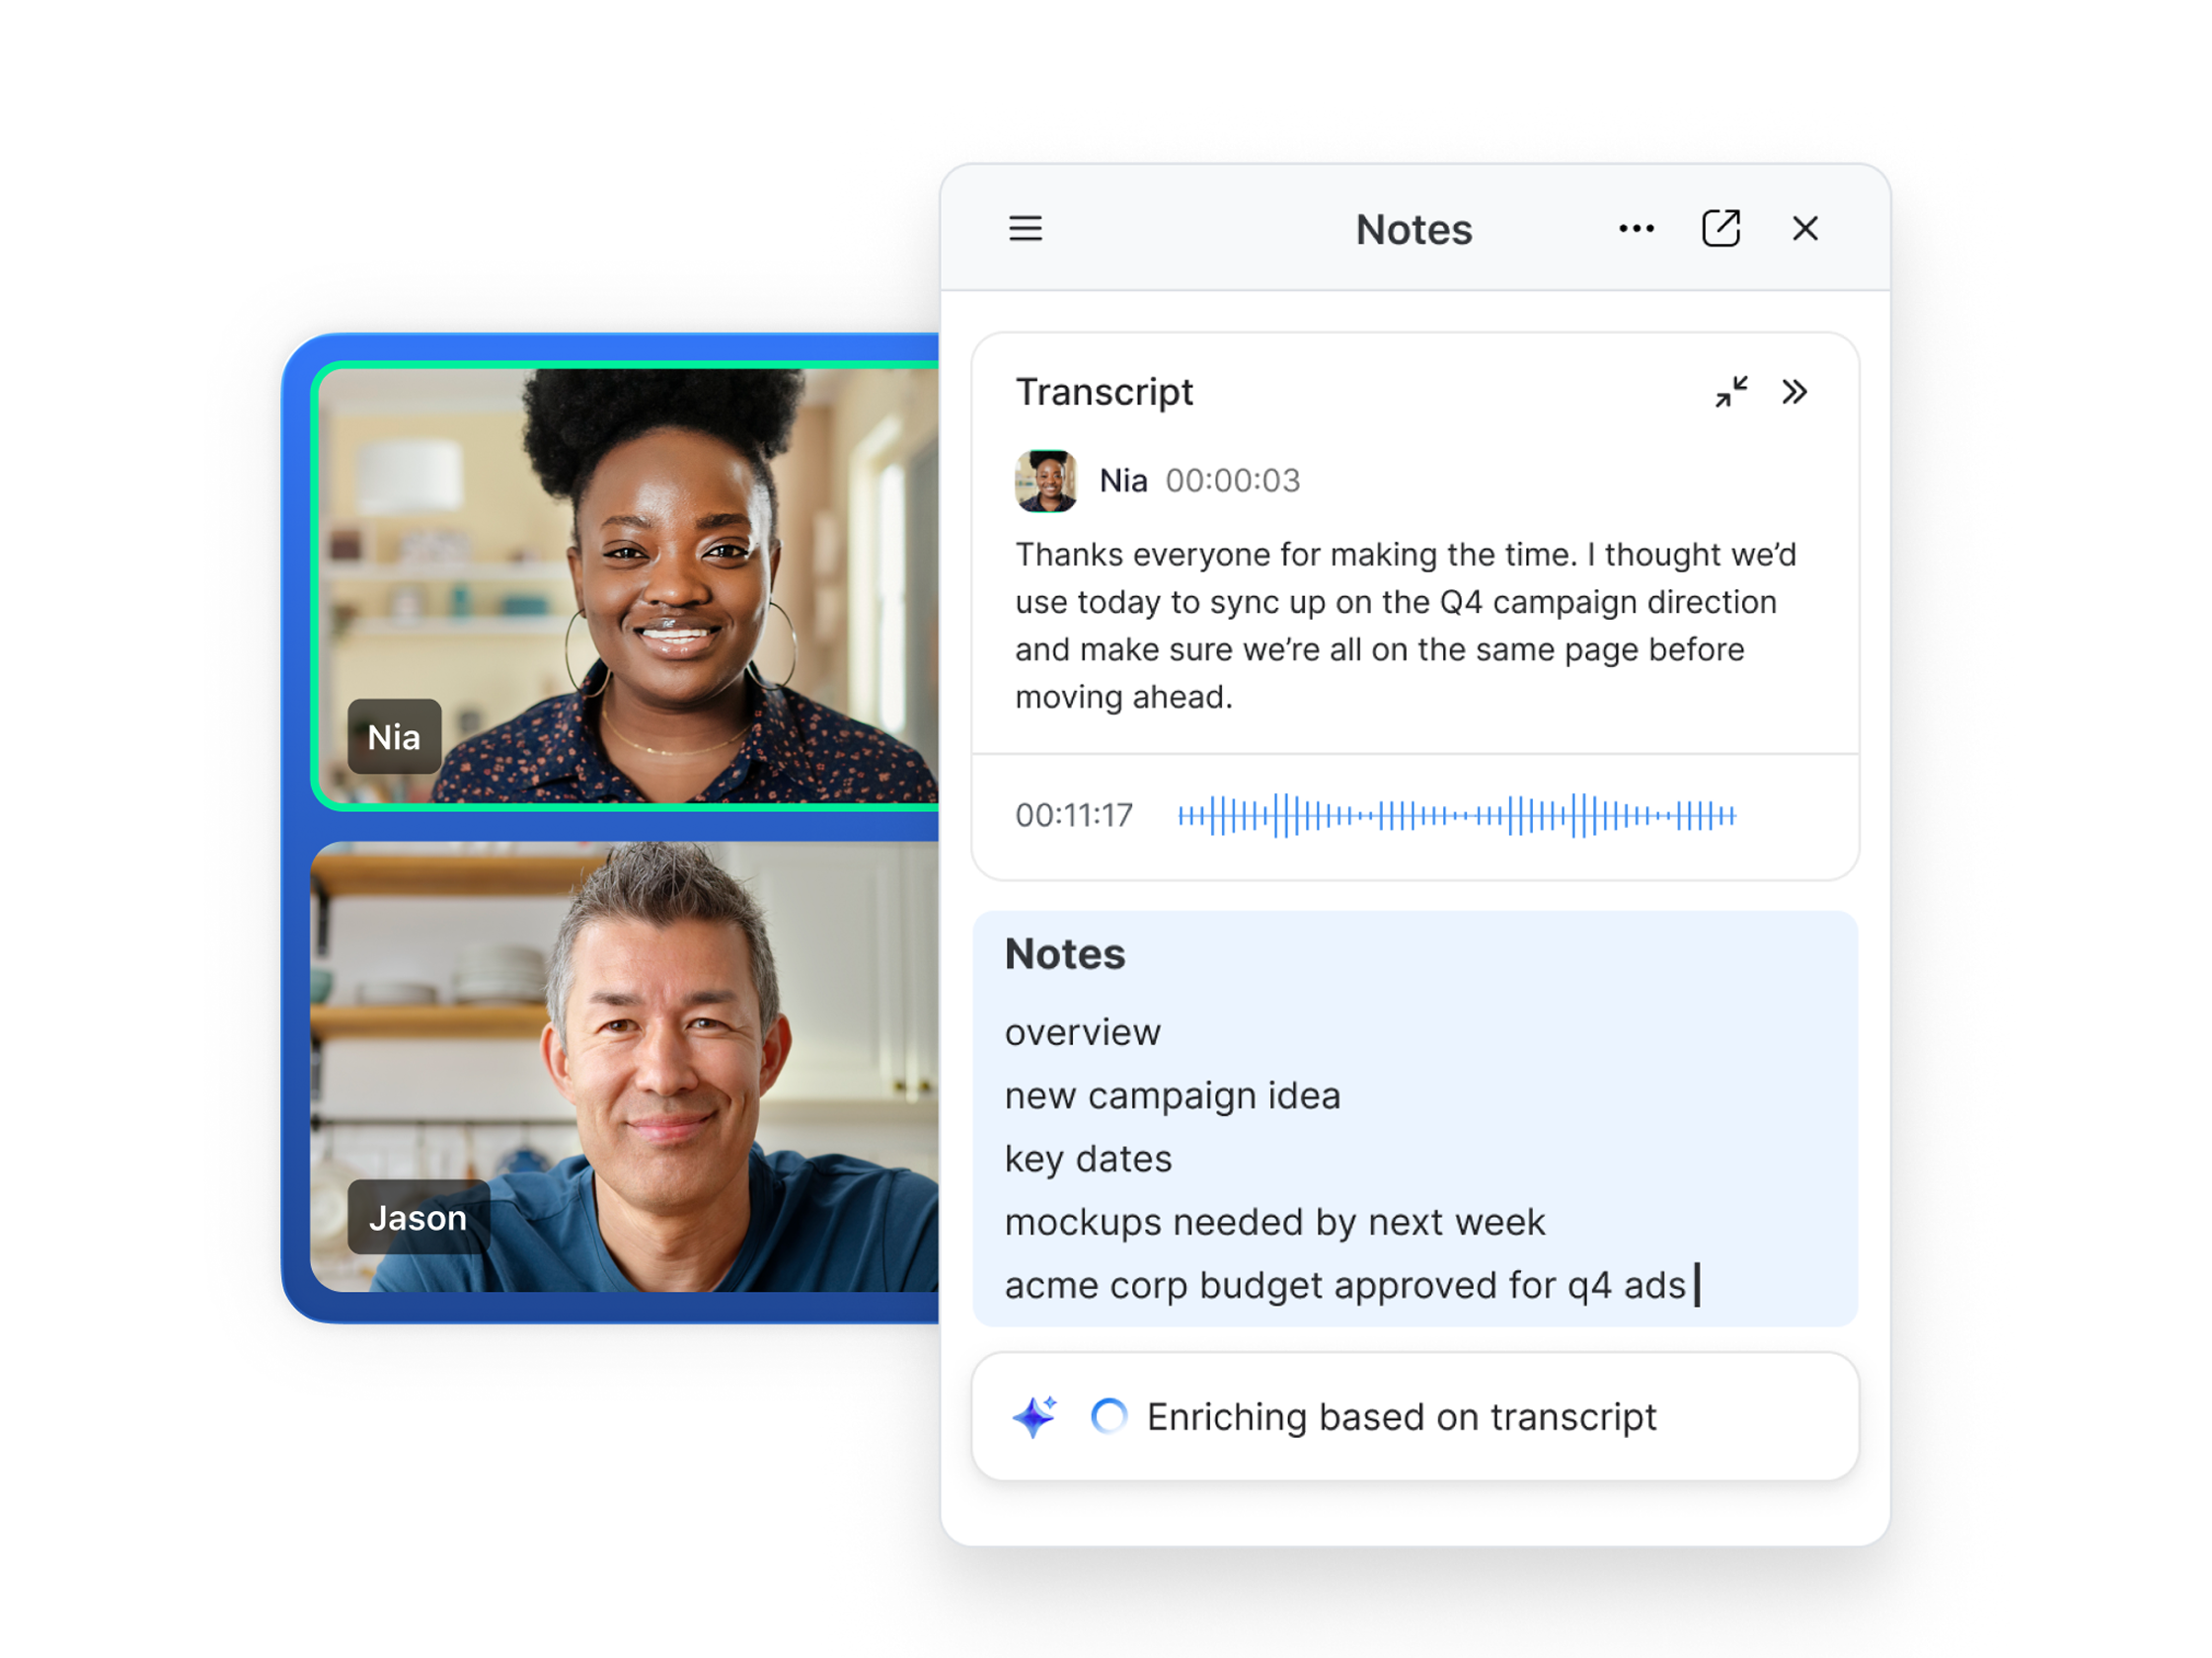
Task: Open the hamburger menu in the Notes panel
Action: coord(1025,229)
